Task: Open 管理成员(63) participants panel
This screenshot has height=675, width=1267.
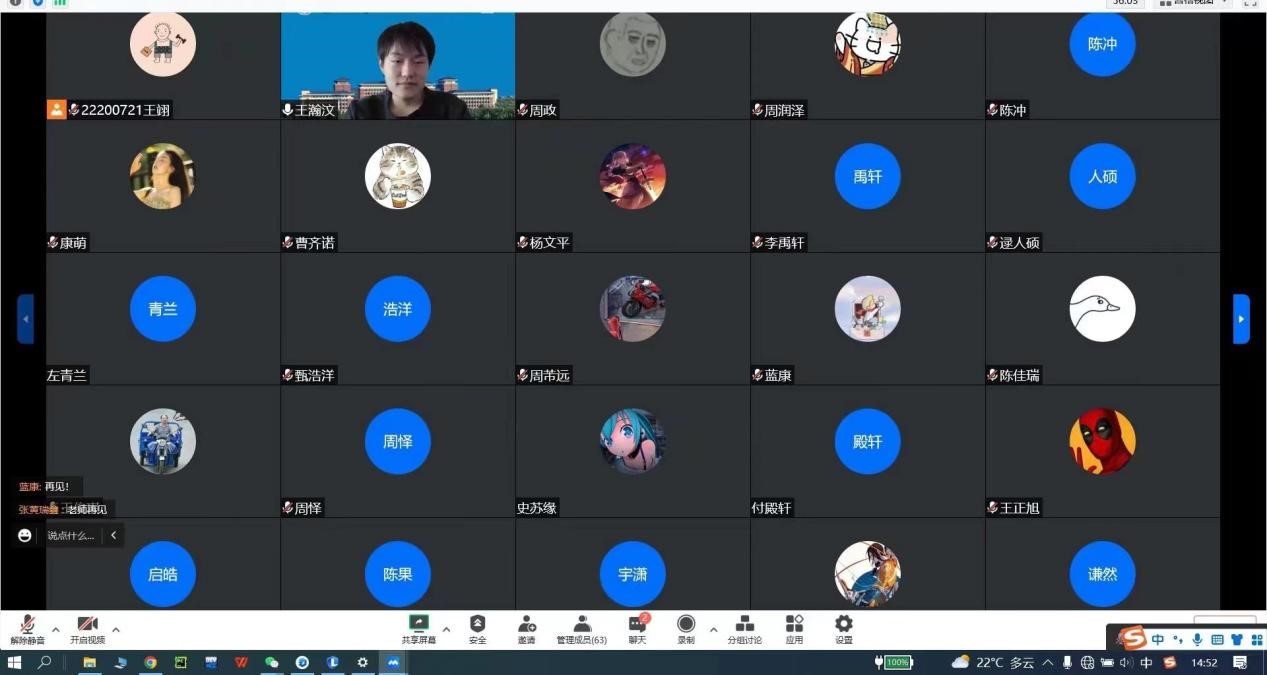Action: (x=582, y=628)
